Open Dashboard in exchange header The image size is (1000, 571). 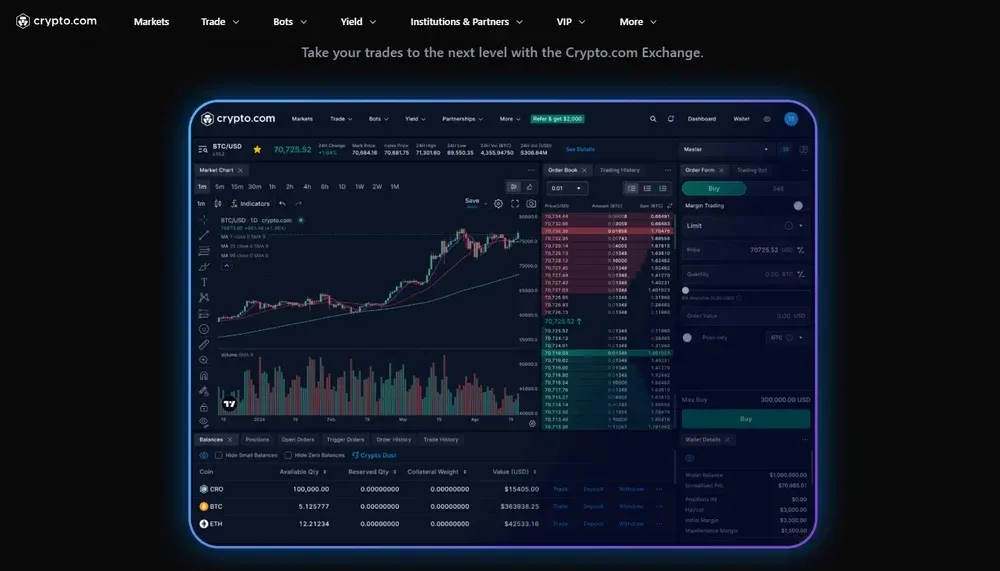point(702,119)
